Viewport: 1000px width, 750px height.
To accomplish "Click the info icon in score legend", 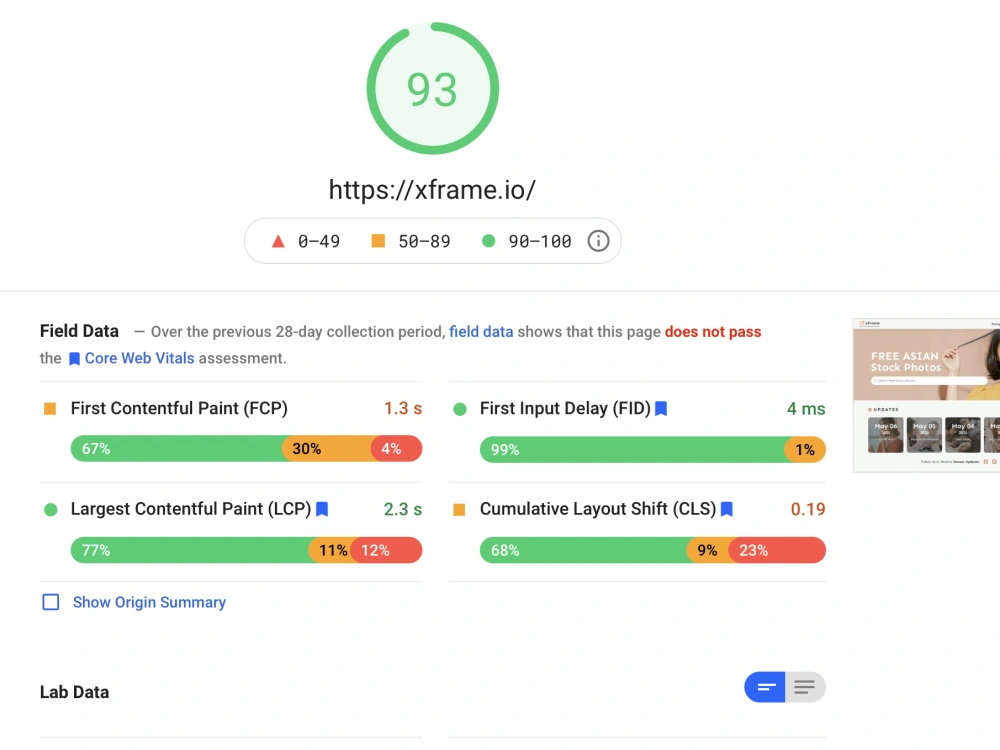I will 598,241.
